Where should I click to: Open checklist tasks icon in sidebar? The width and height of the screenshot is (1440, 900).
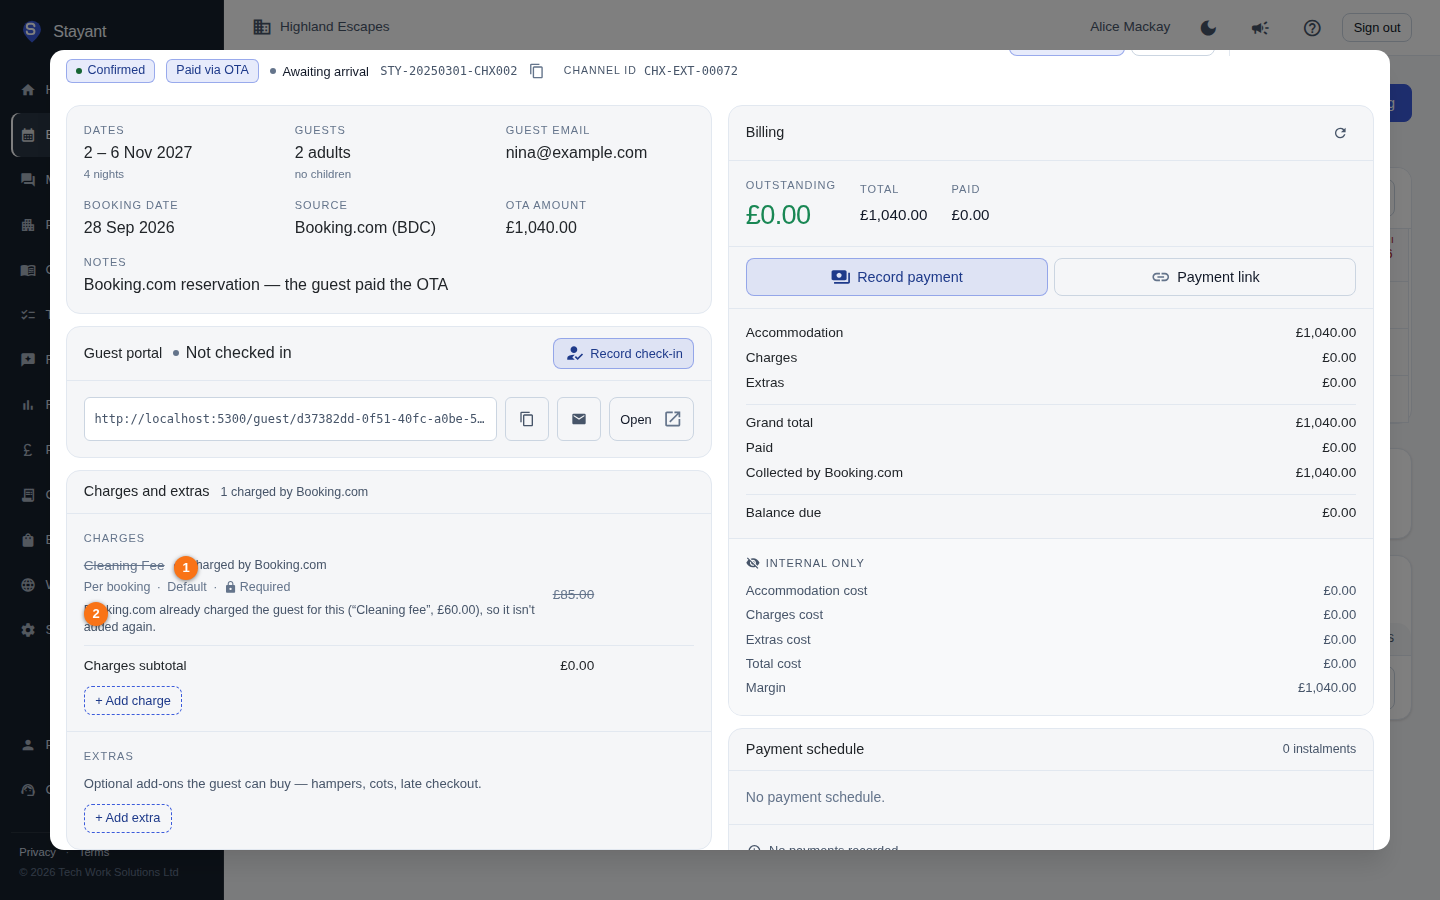(x=28, y=315)
